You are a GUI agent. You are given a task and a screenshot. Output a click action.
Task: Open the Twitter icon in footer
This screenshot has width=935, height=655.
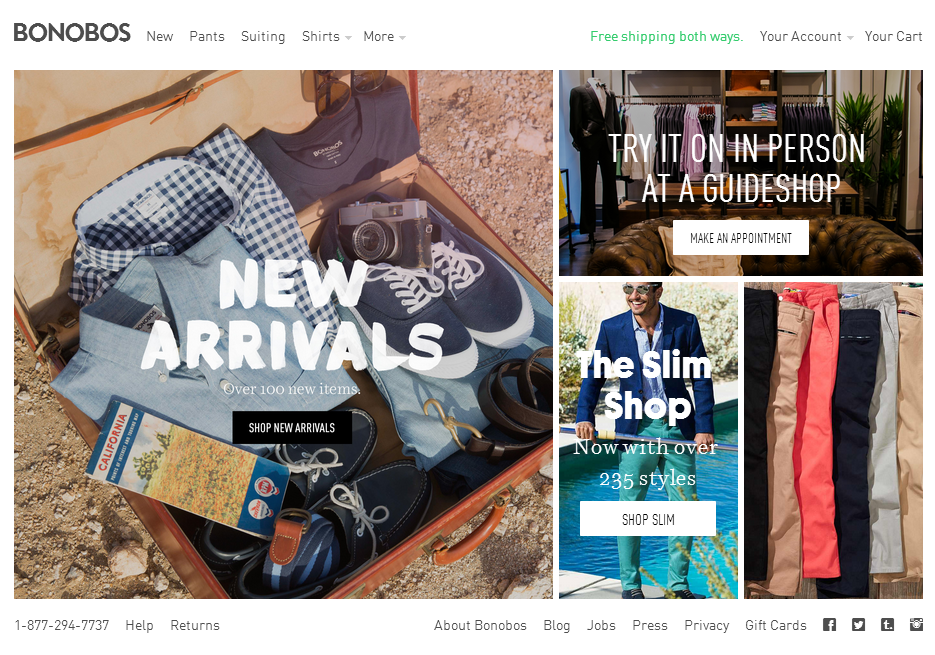click(858, 625)
